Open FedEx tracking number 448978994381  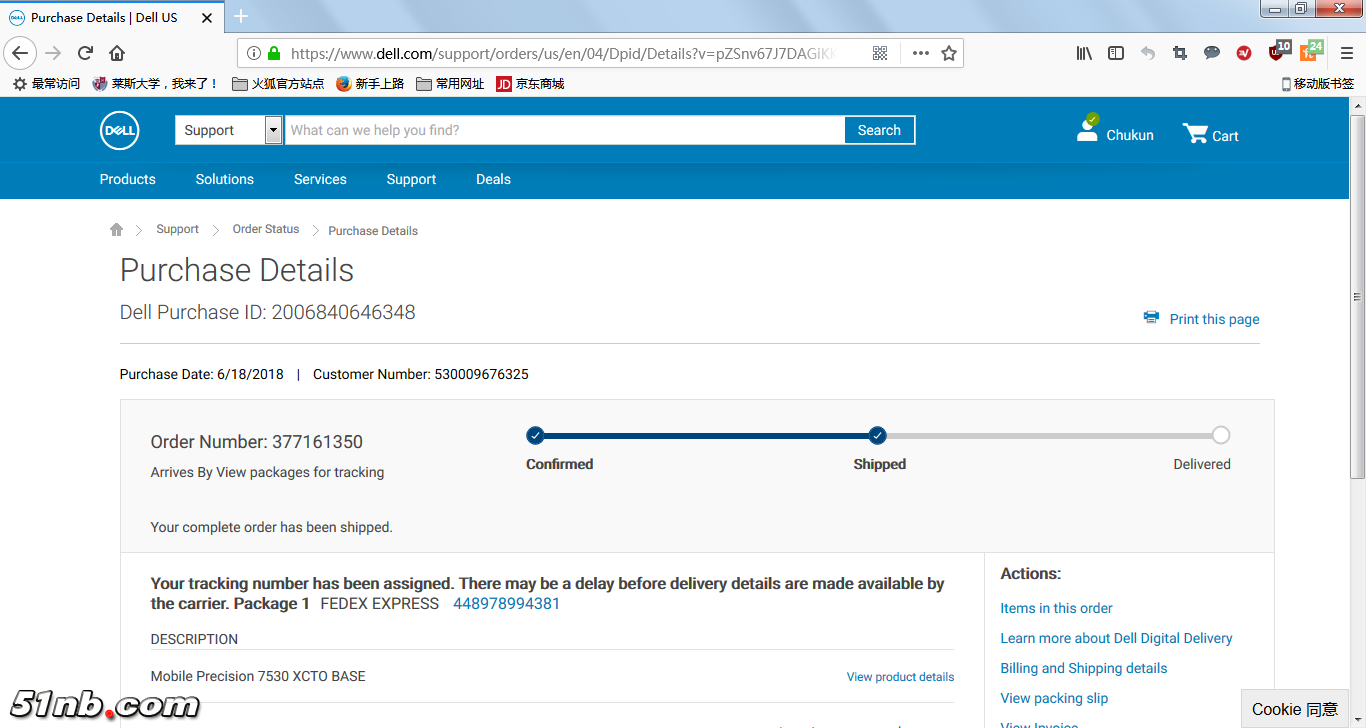pos(506,603)
